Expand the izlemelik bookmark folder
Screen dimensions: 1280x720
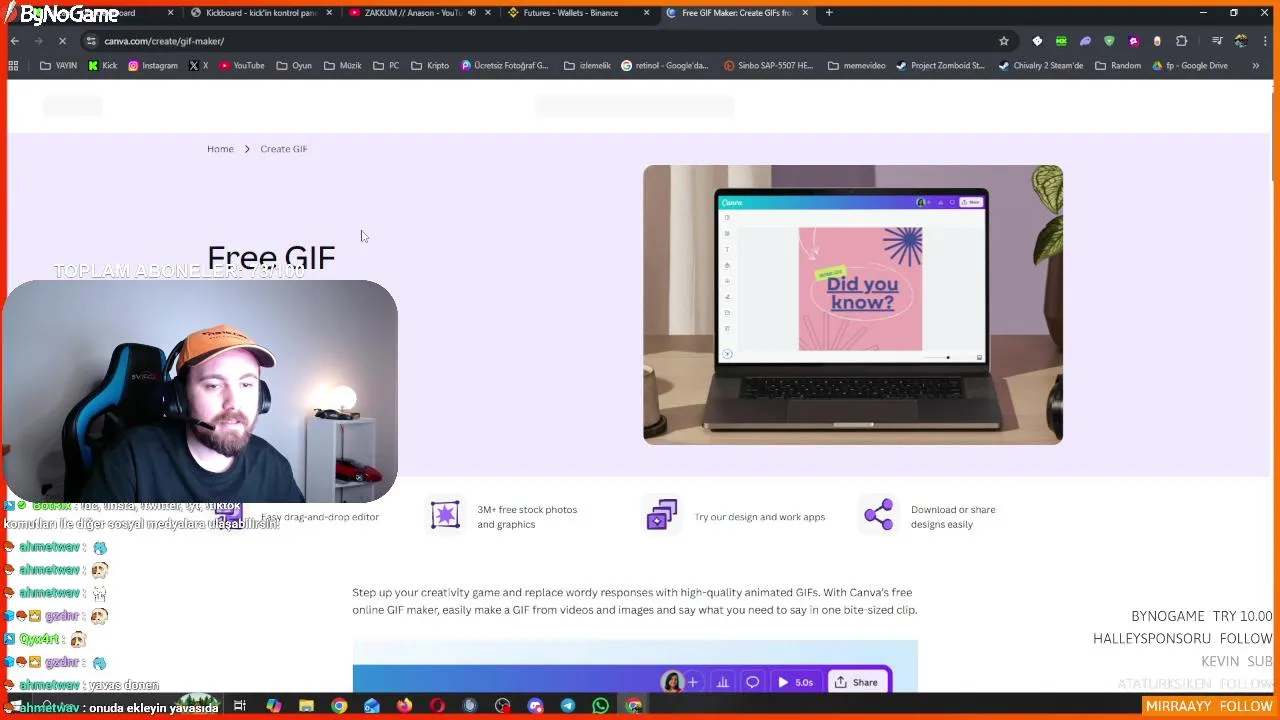point(587,66)
